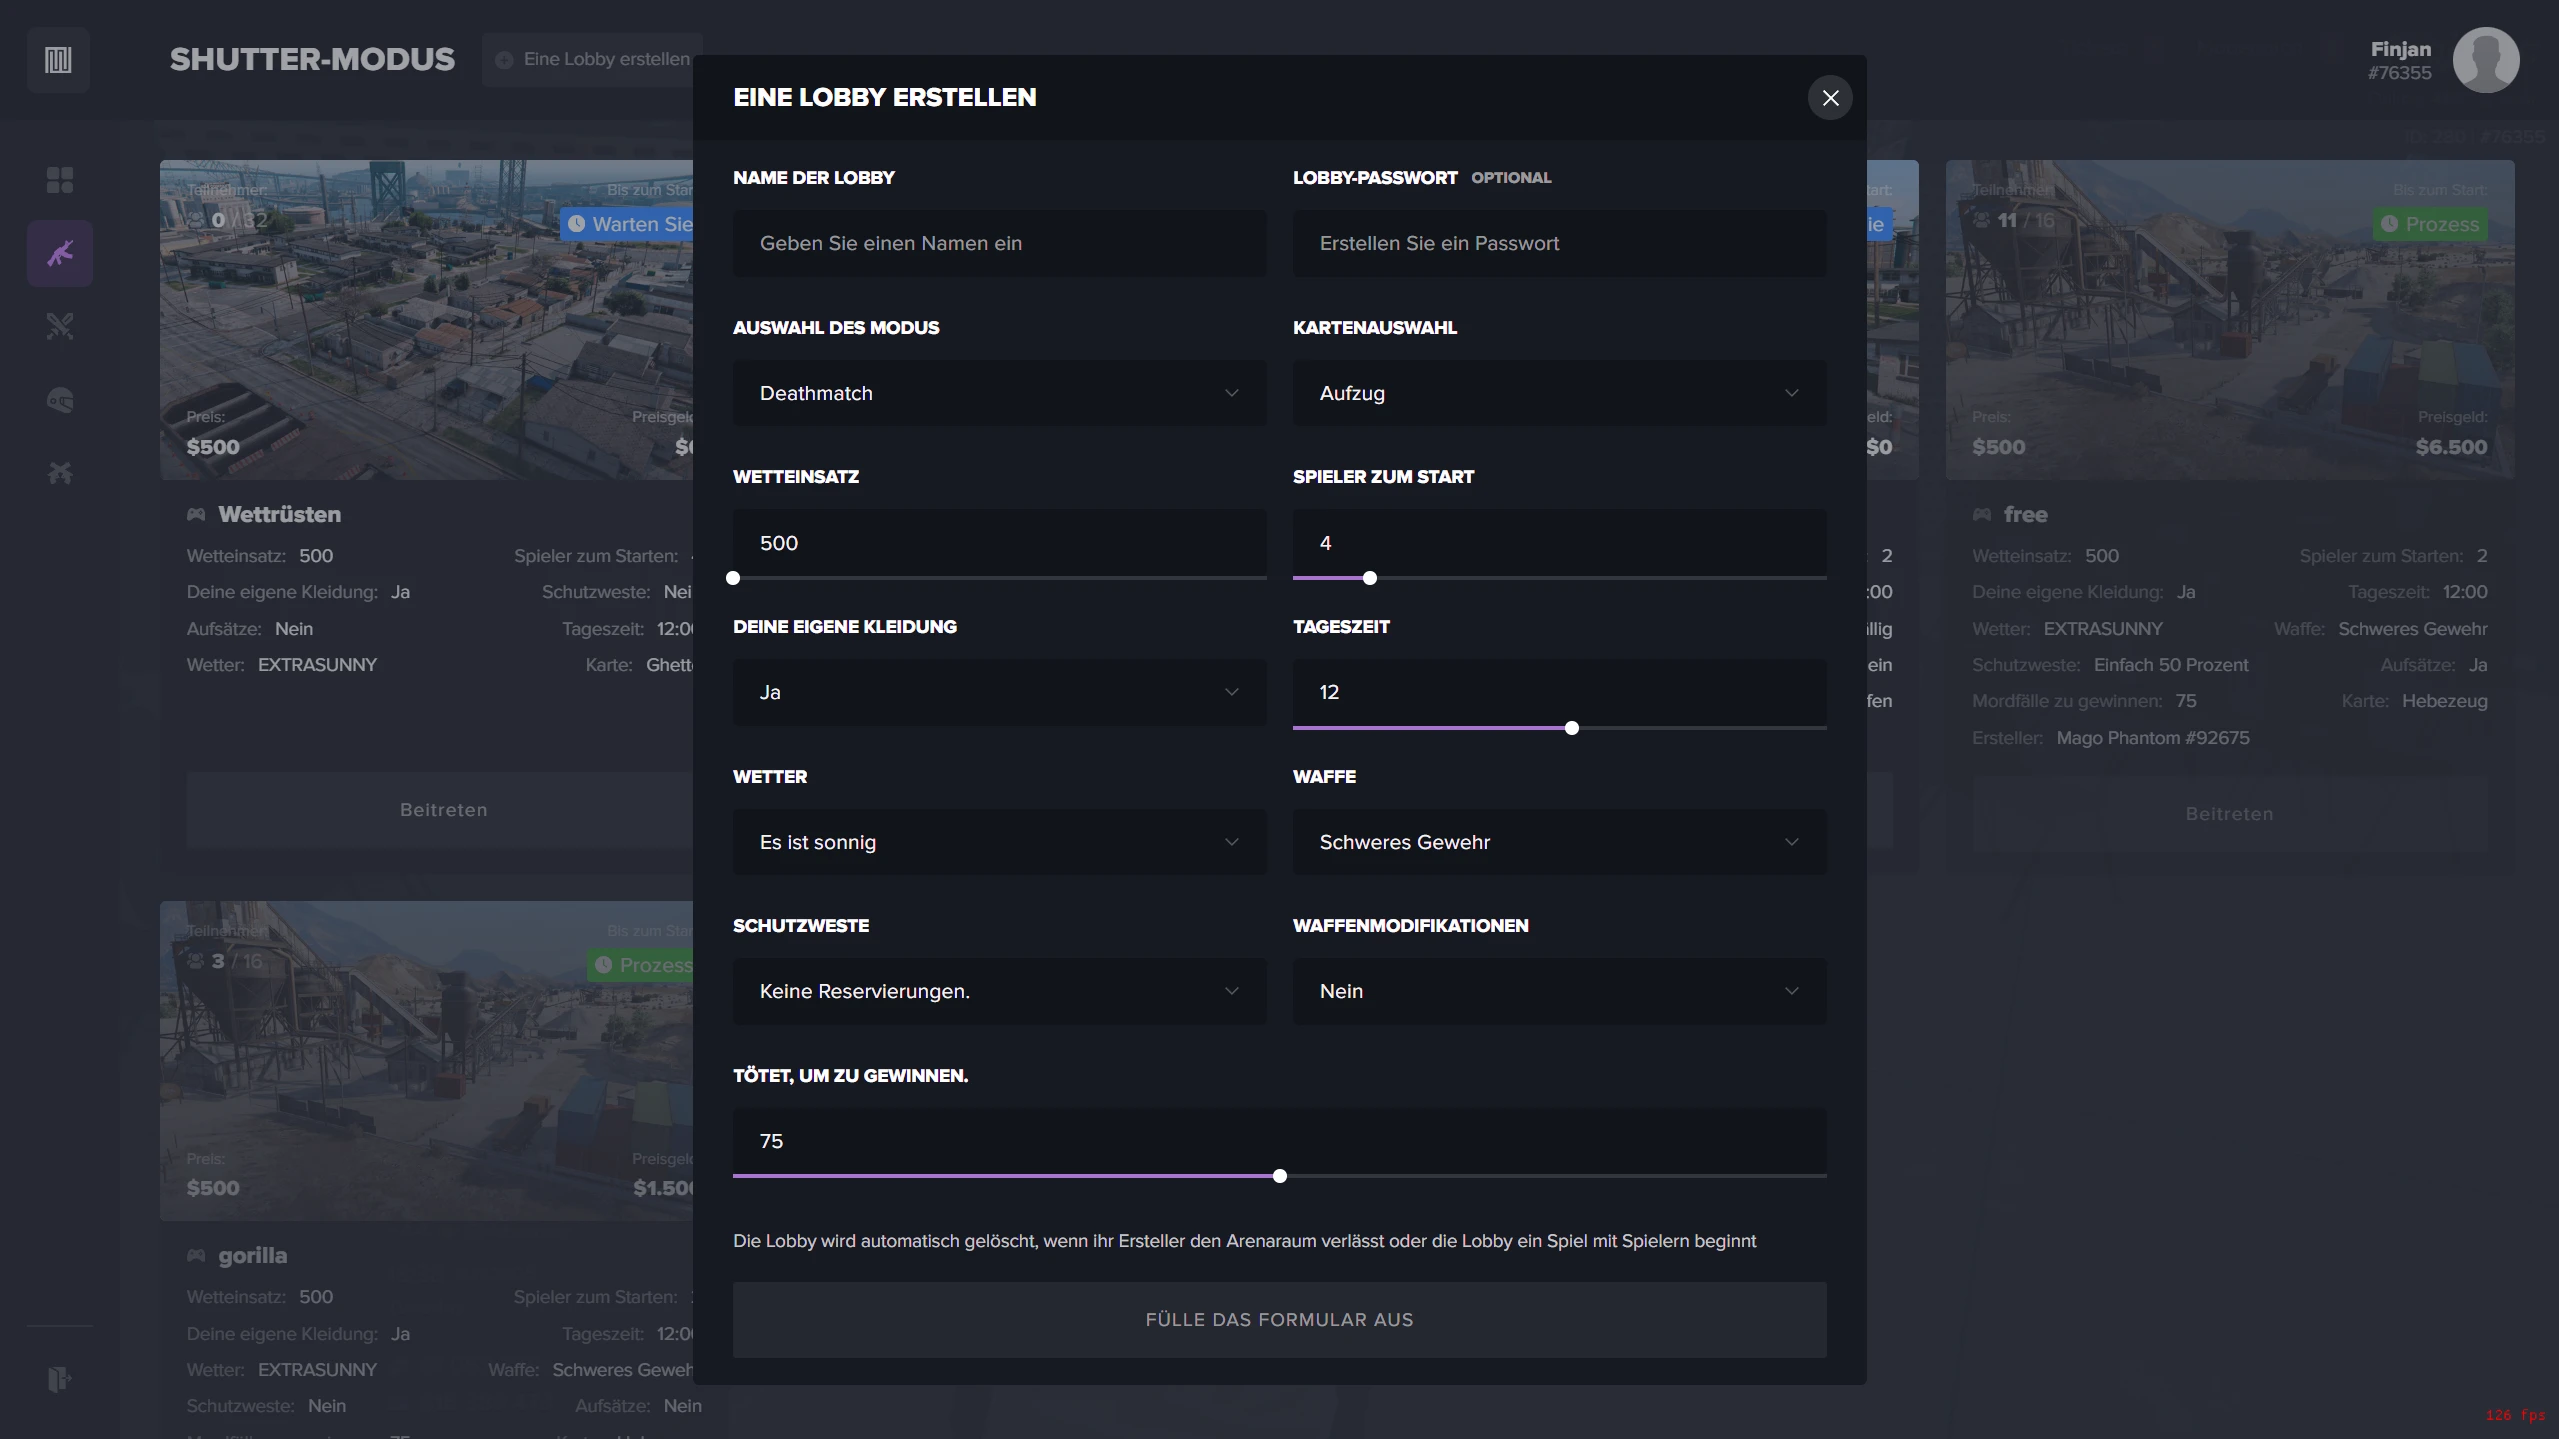Open the Wetter dropdown
The image size is (2559, 1439).
[x=999, y=842]
